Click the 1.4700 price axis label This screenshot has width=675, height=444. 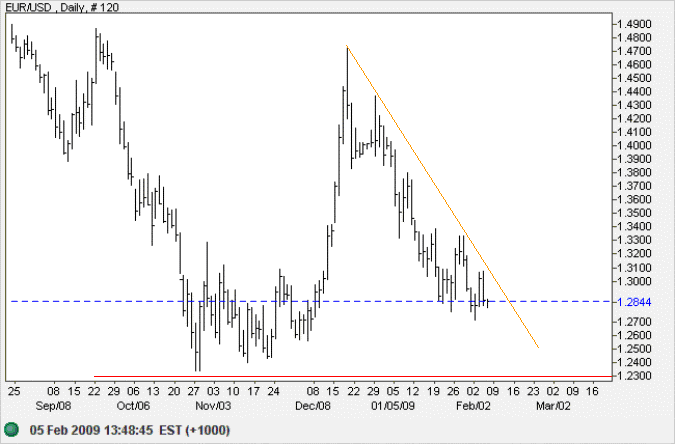click(634, 51)
